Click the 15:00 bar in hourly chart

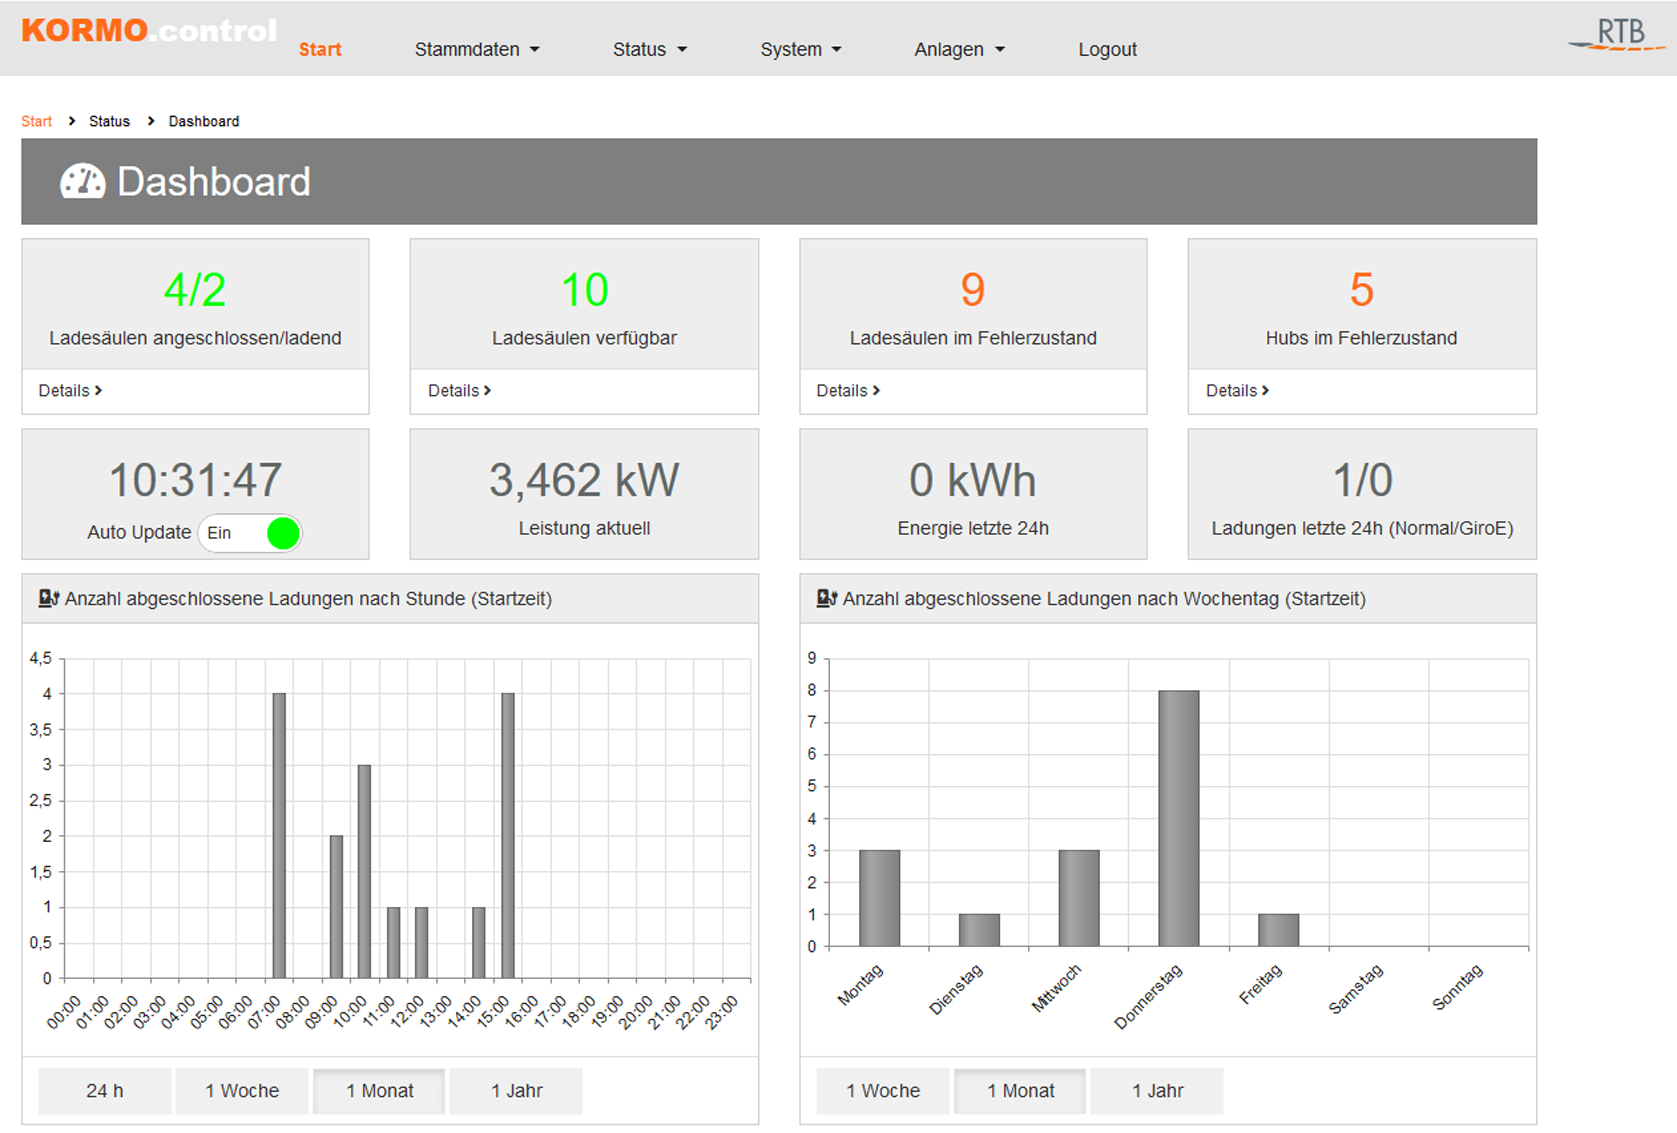508,836
